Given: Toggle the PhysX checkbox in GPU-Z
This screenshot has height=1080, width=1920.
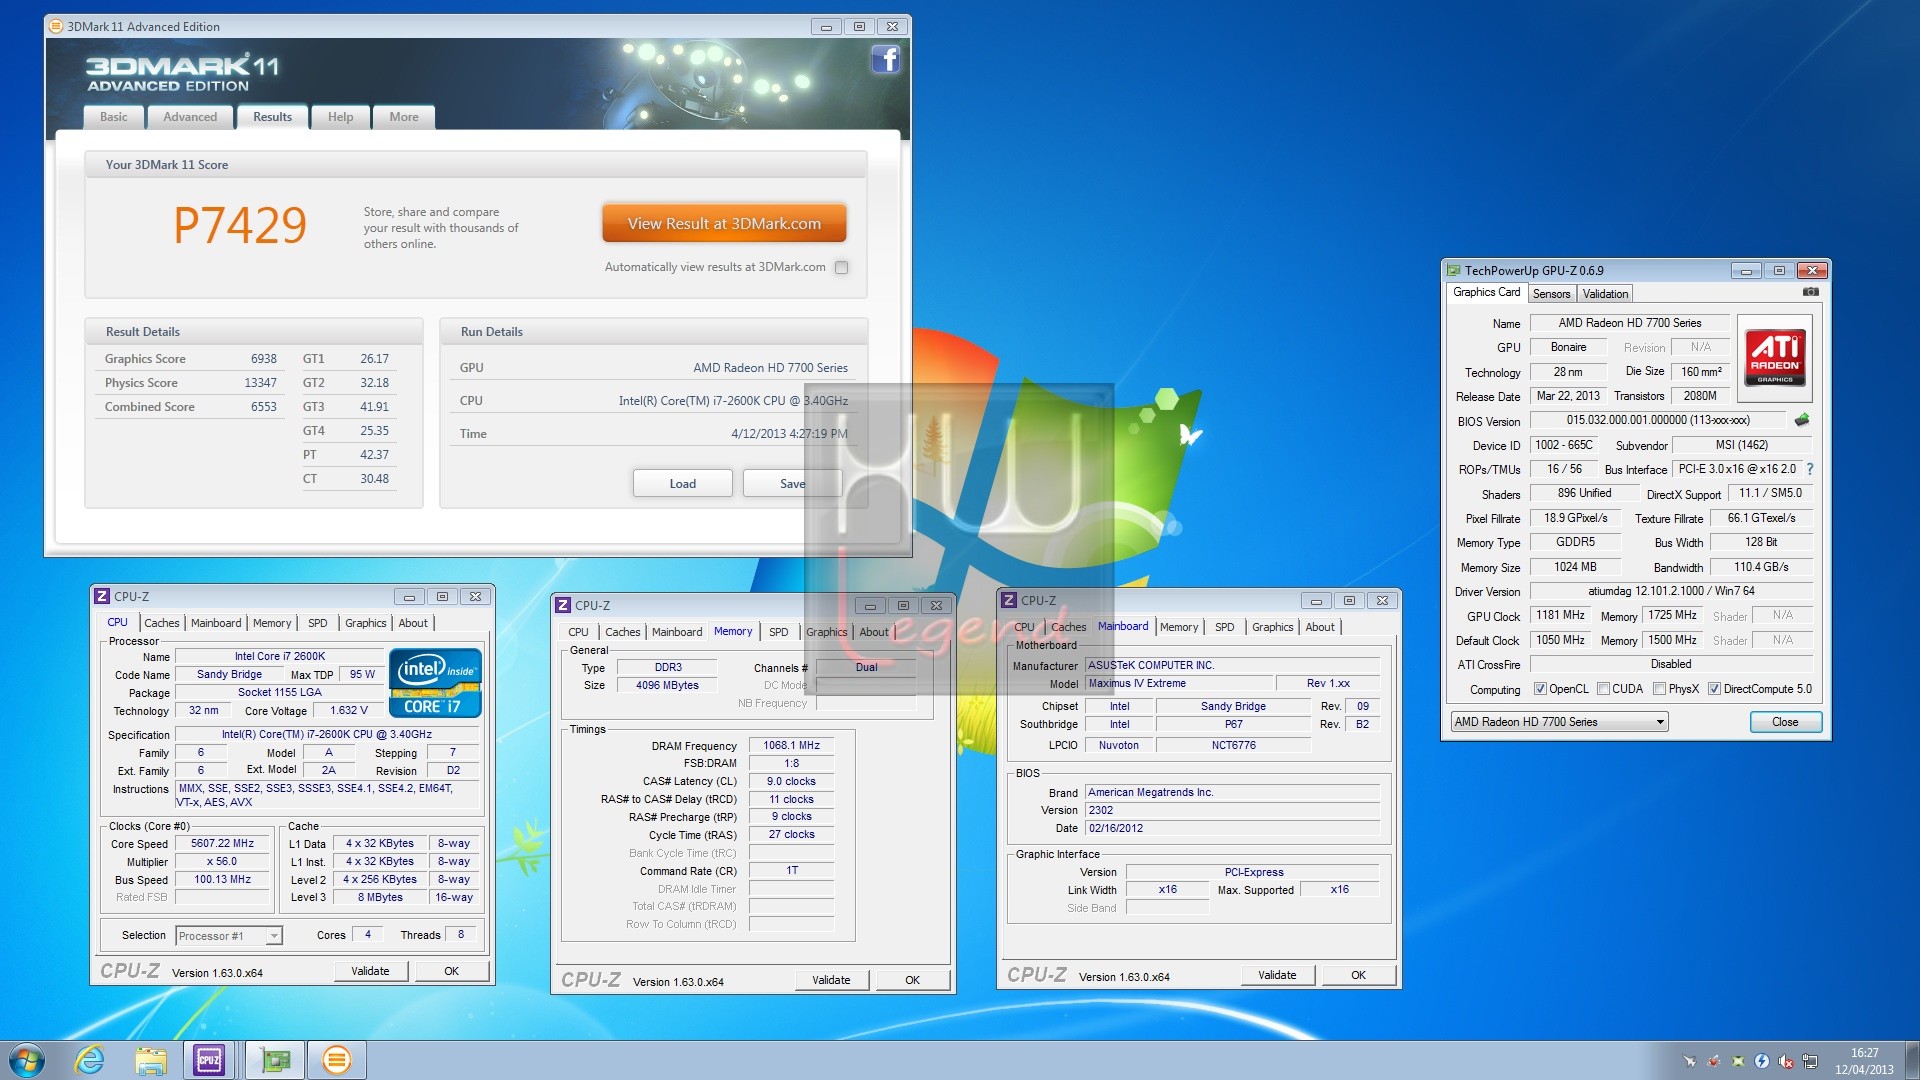Looking at the screenshot, I should pos(1660,689).
